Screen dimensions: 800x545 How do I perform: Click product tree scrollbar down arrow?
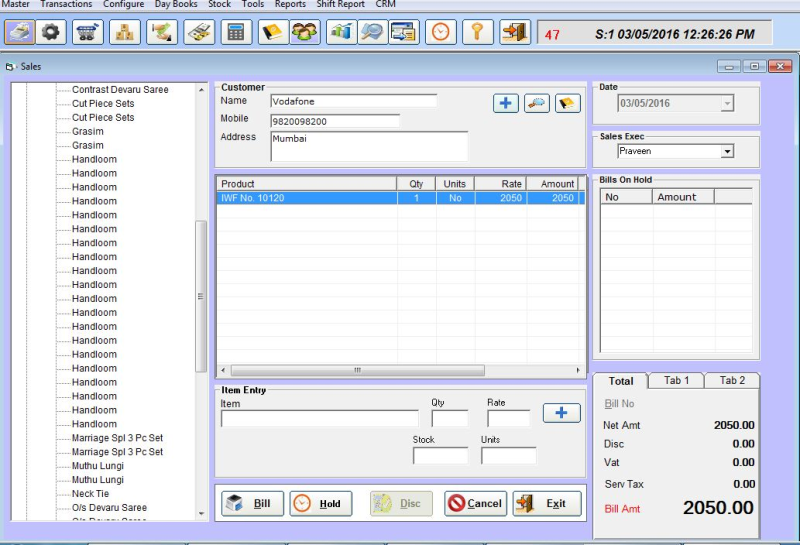point(201,514)
